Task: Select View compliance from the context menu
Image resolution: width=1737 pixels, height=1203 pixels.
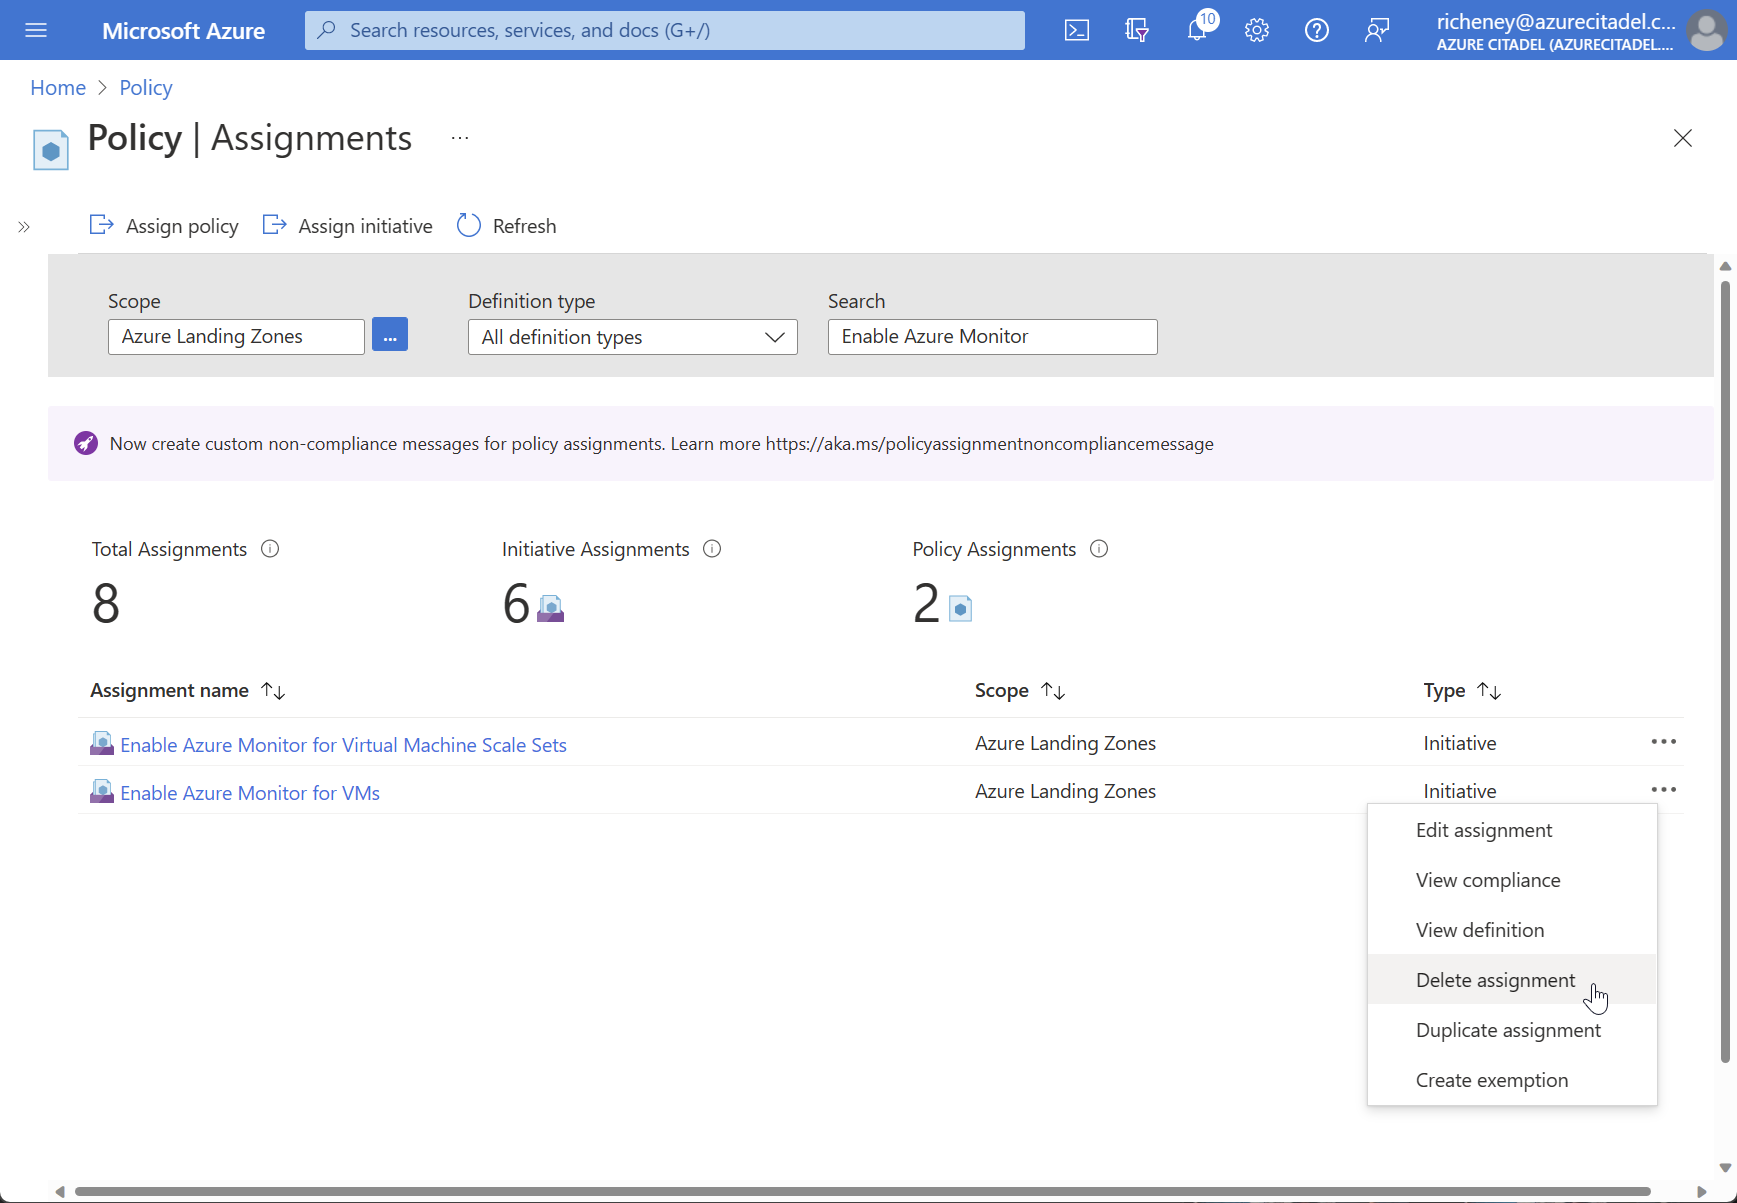Action: (x=1488, y=880)
